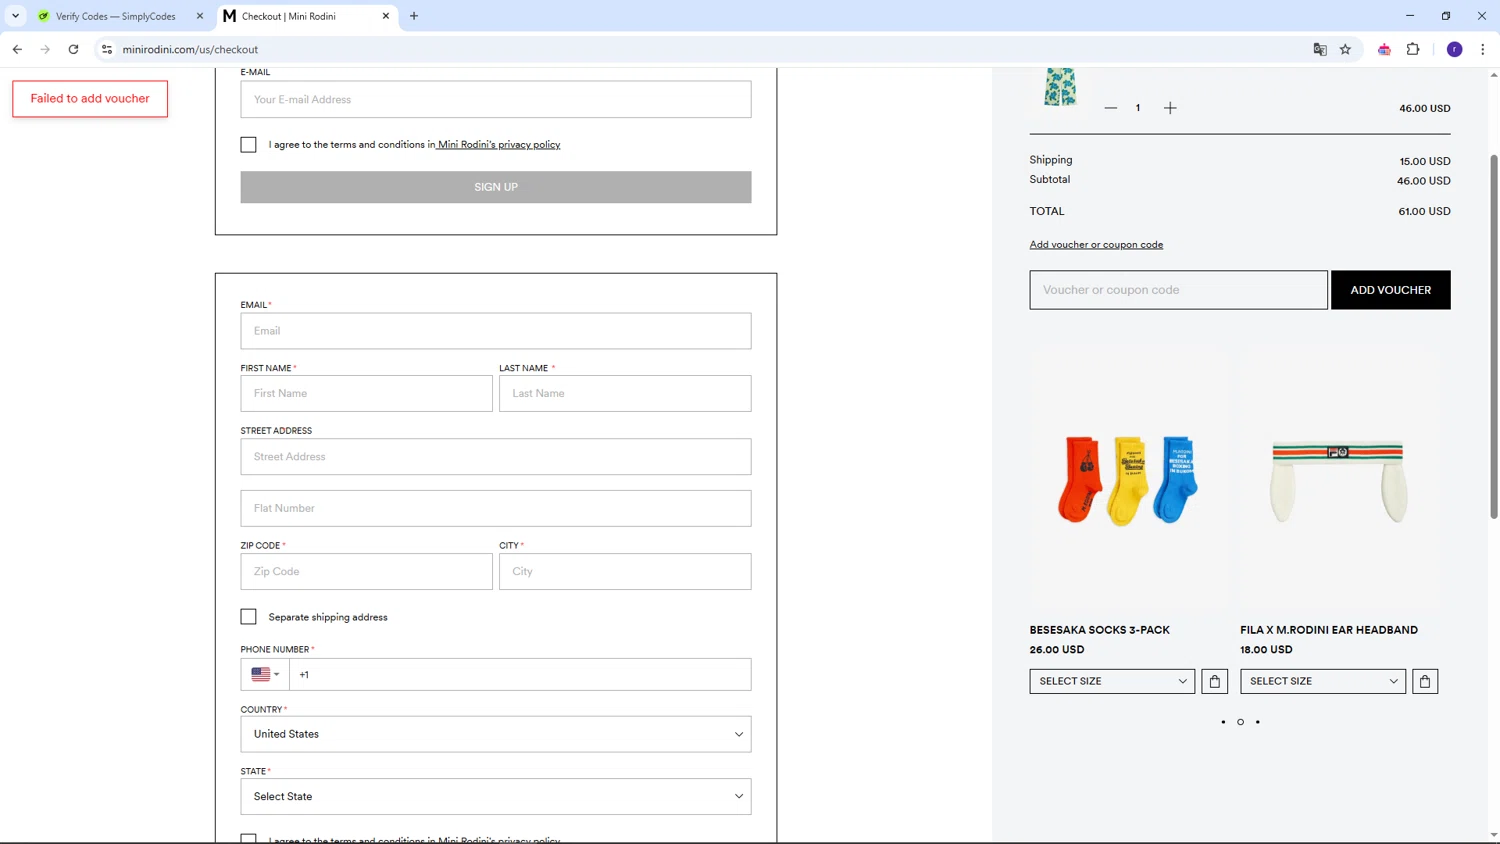The height and width of the screenshot is (844, 1500).
Task: Decrease item quantity with minus icon
Action: [1110, 108]
